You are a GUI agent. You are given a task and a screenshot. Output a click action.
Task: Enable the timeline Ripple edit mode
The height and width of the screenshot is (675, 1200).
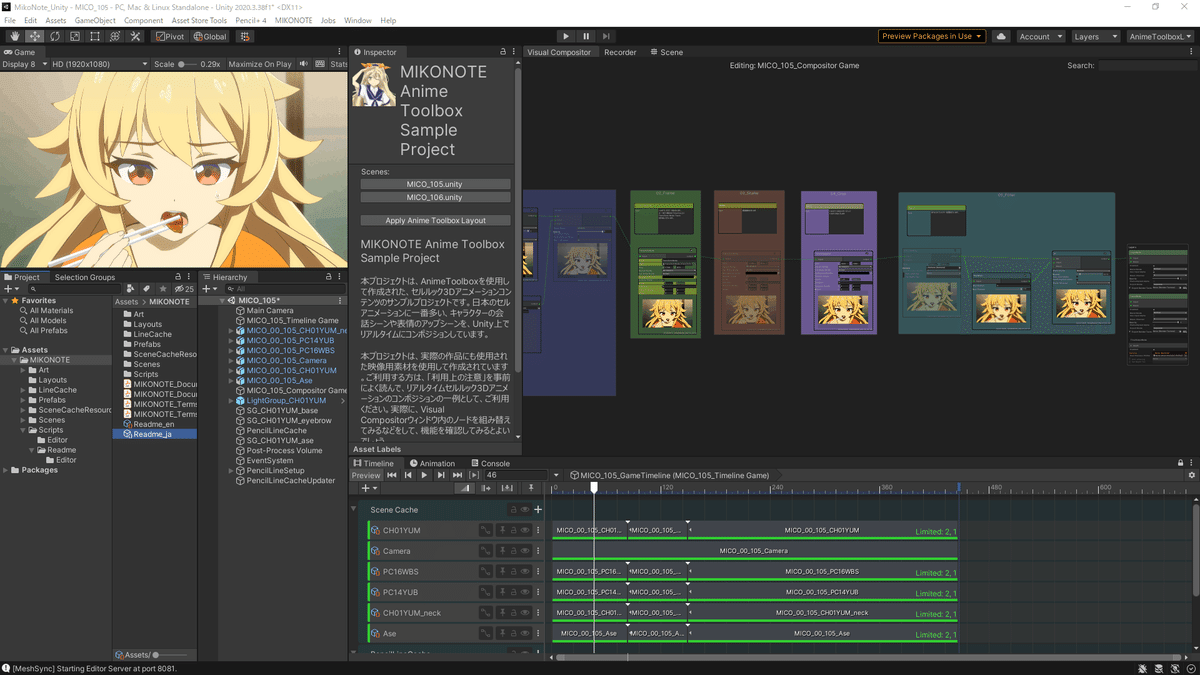pyautogui.click(x=486, y=488)
